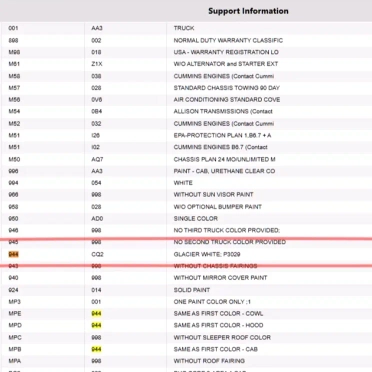This screenshot has height=372, width=372.
Task: Select WITHOUT SLEEPER ROOF COLOR description
Action: 222,337
